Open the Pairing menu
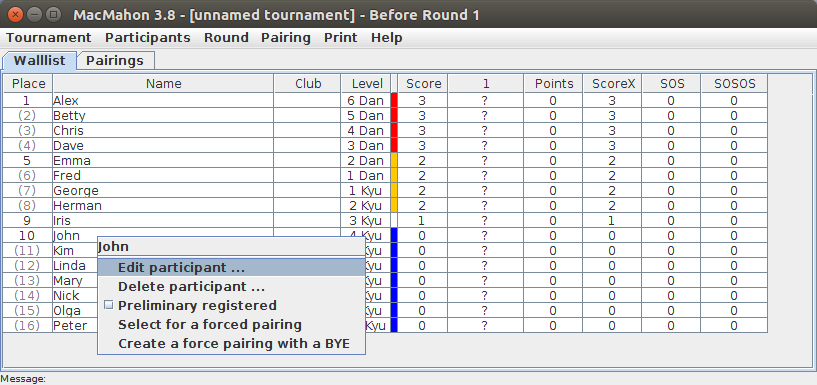The image size is (817, 385). click(286, 38)
